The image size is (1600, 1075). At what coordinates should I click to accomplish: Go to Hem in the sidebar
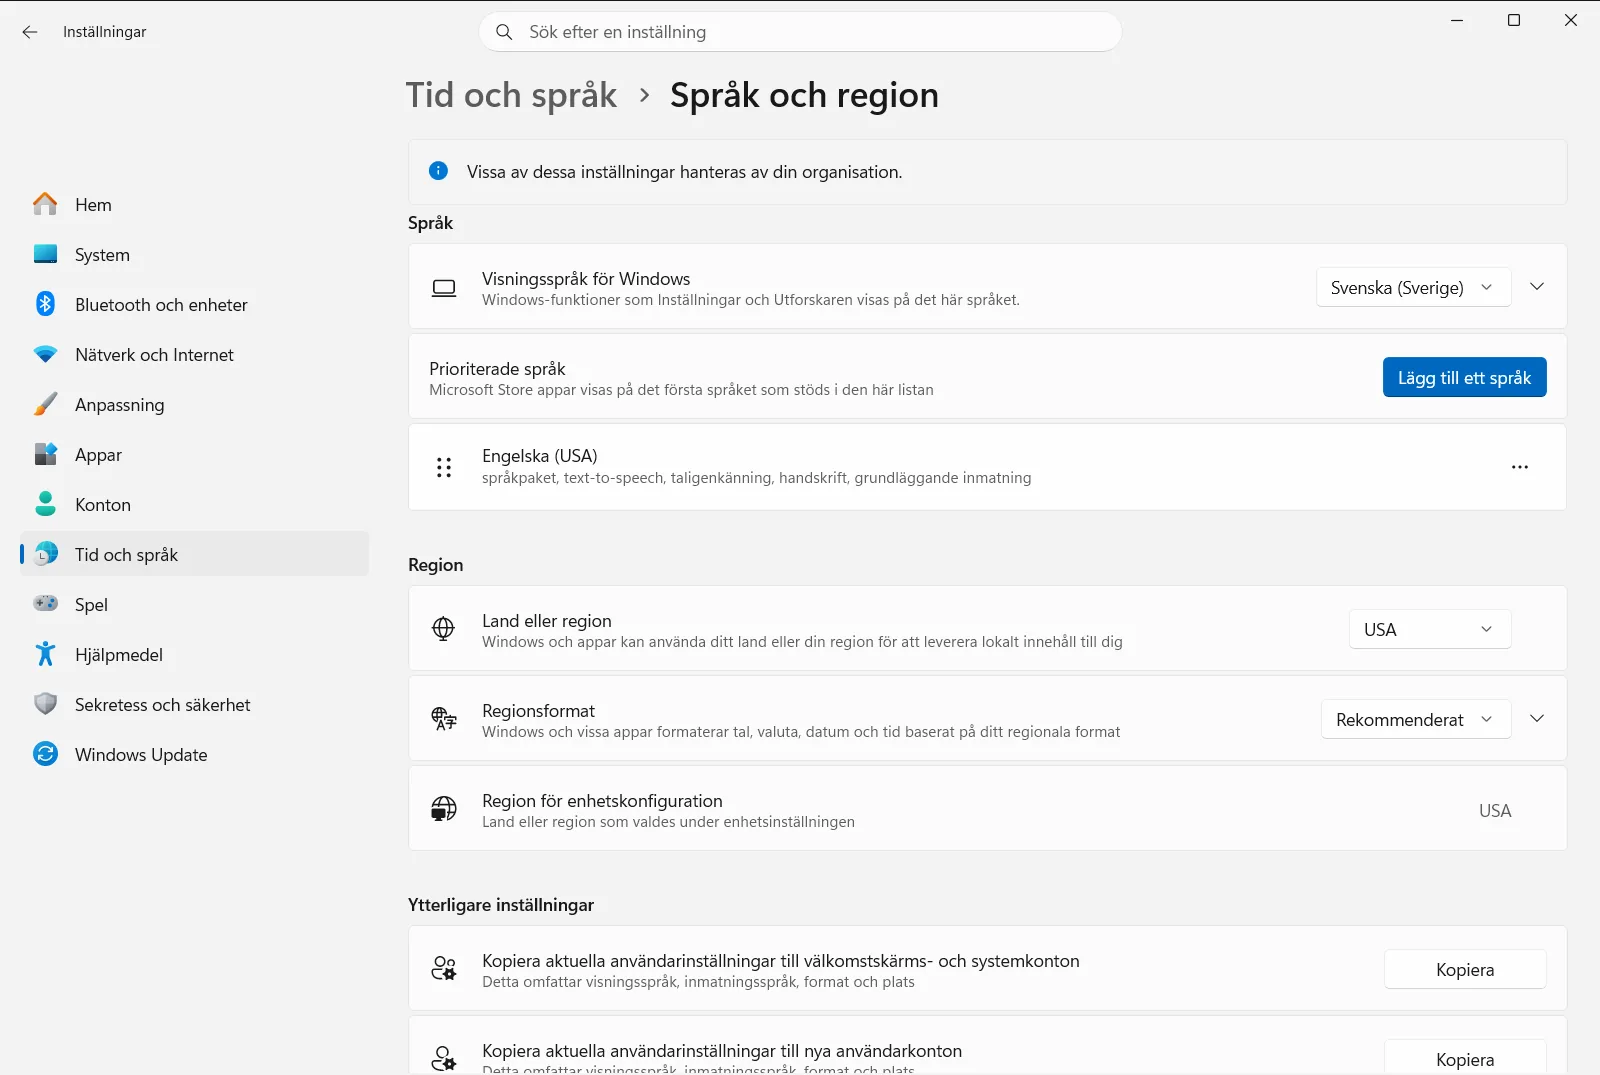click(194, 204)
